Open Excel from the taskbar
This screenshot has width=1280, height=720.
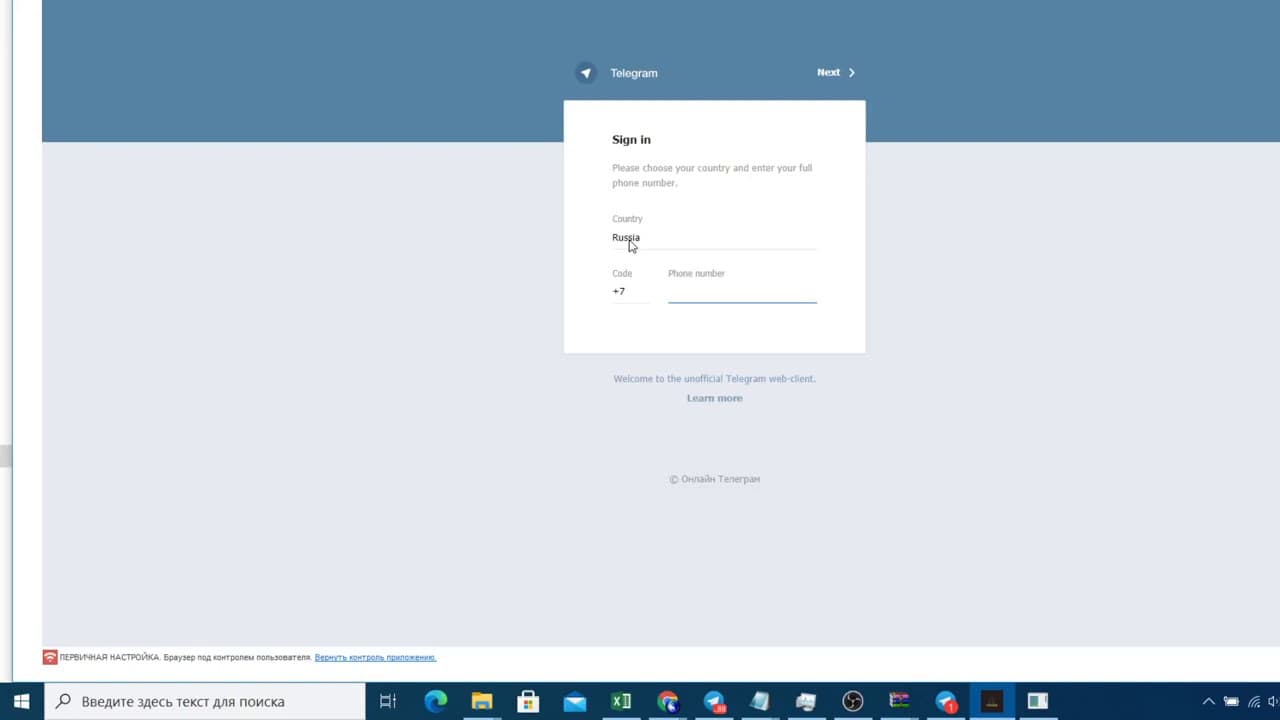(x=621, y=701)
